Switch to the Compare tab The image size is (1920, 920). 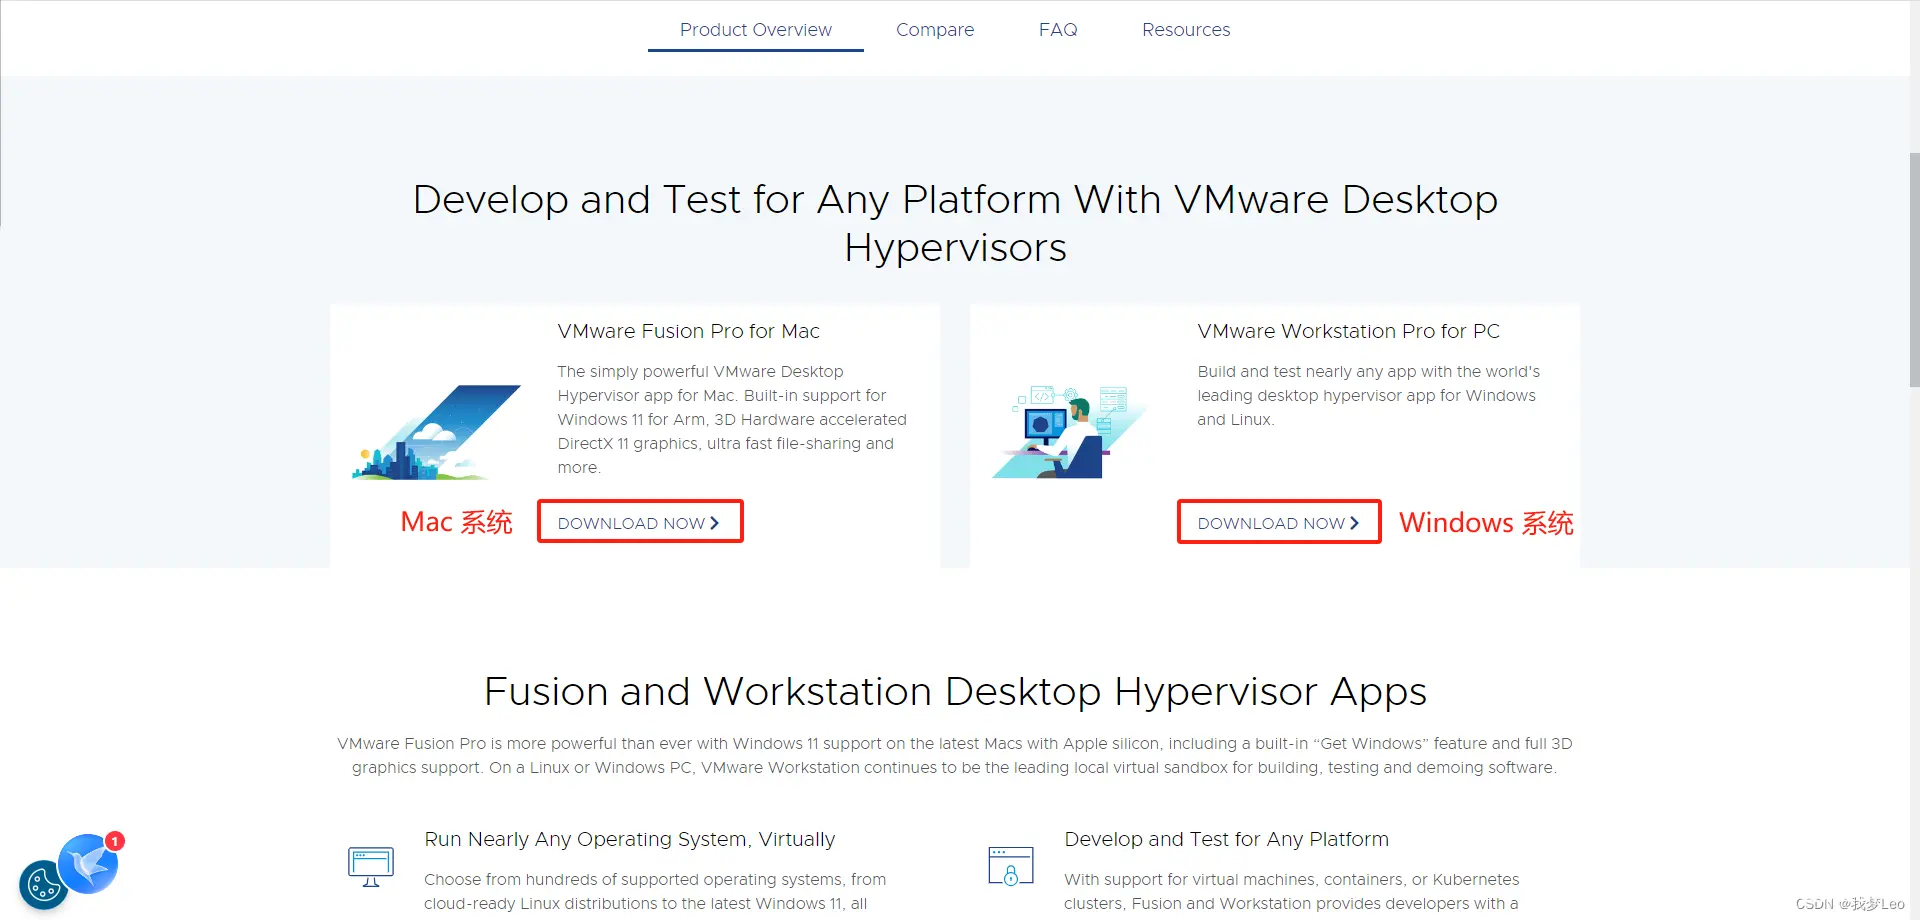(x=935, y=30)
